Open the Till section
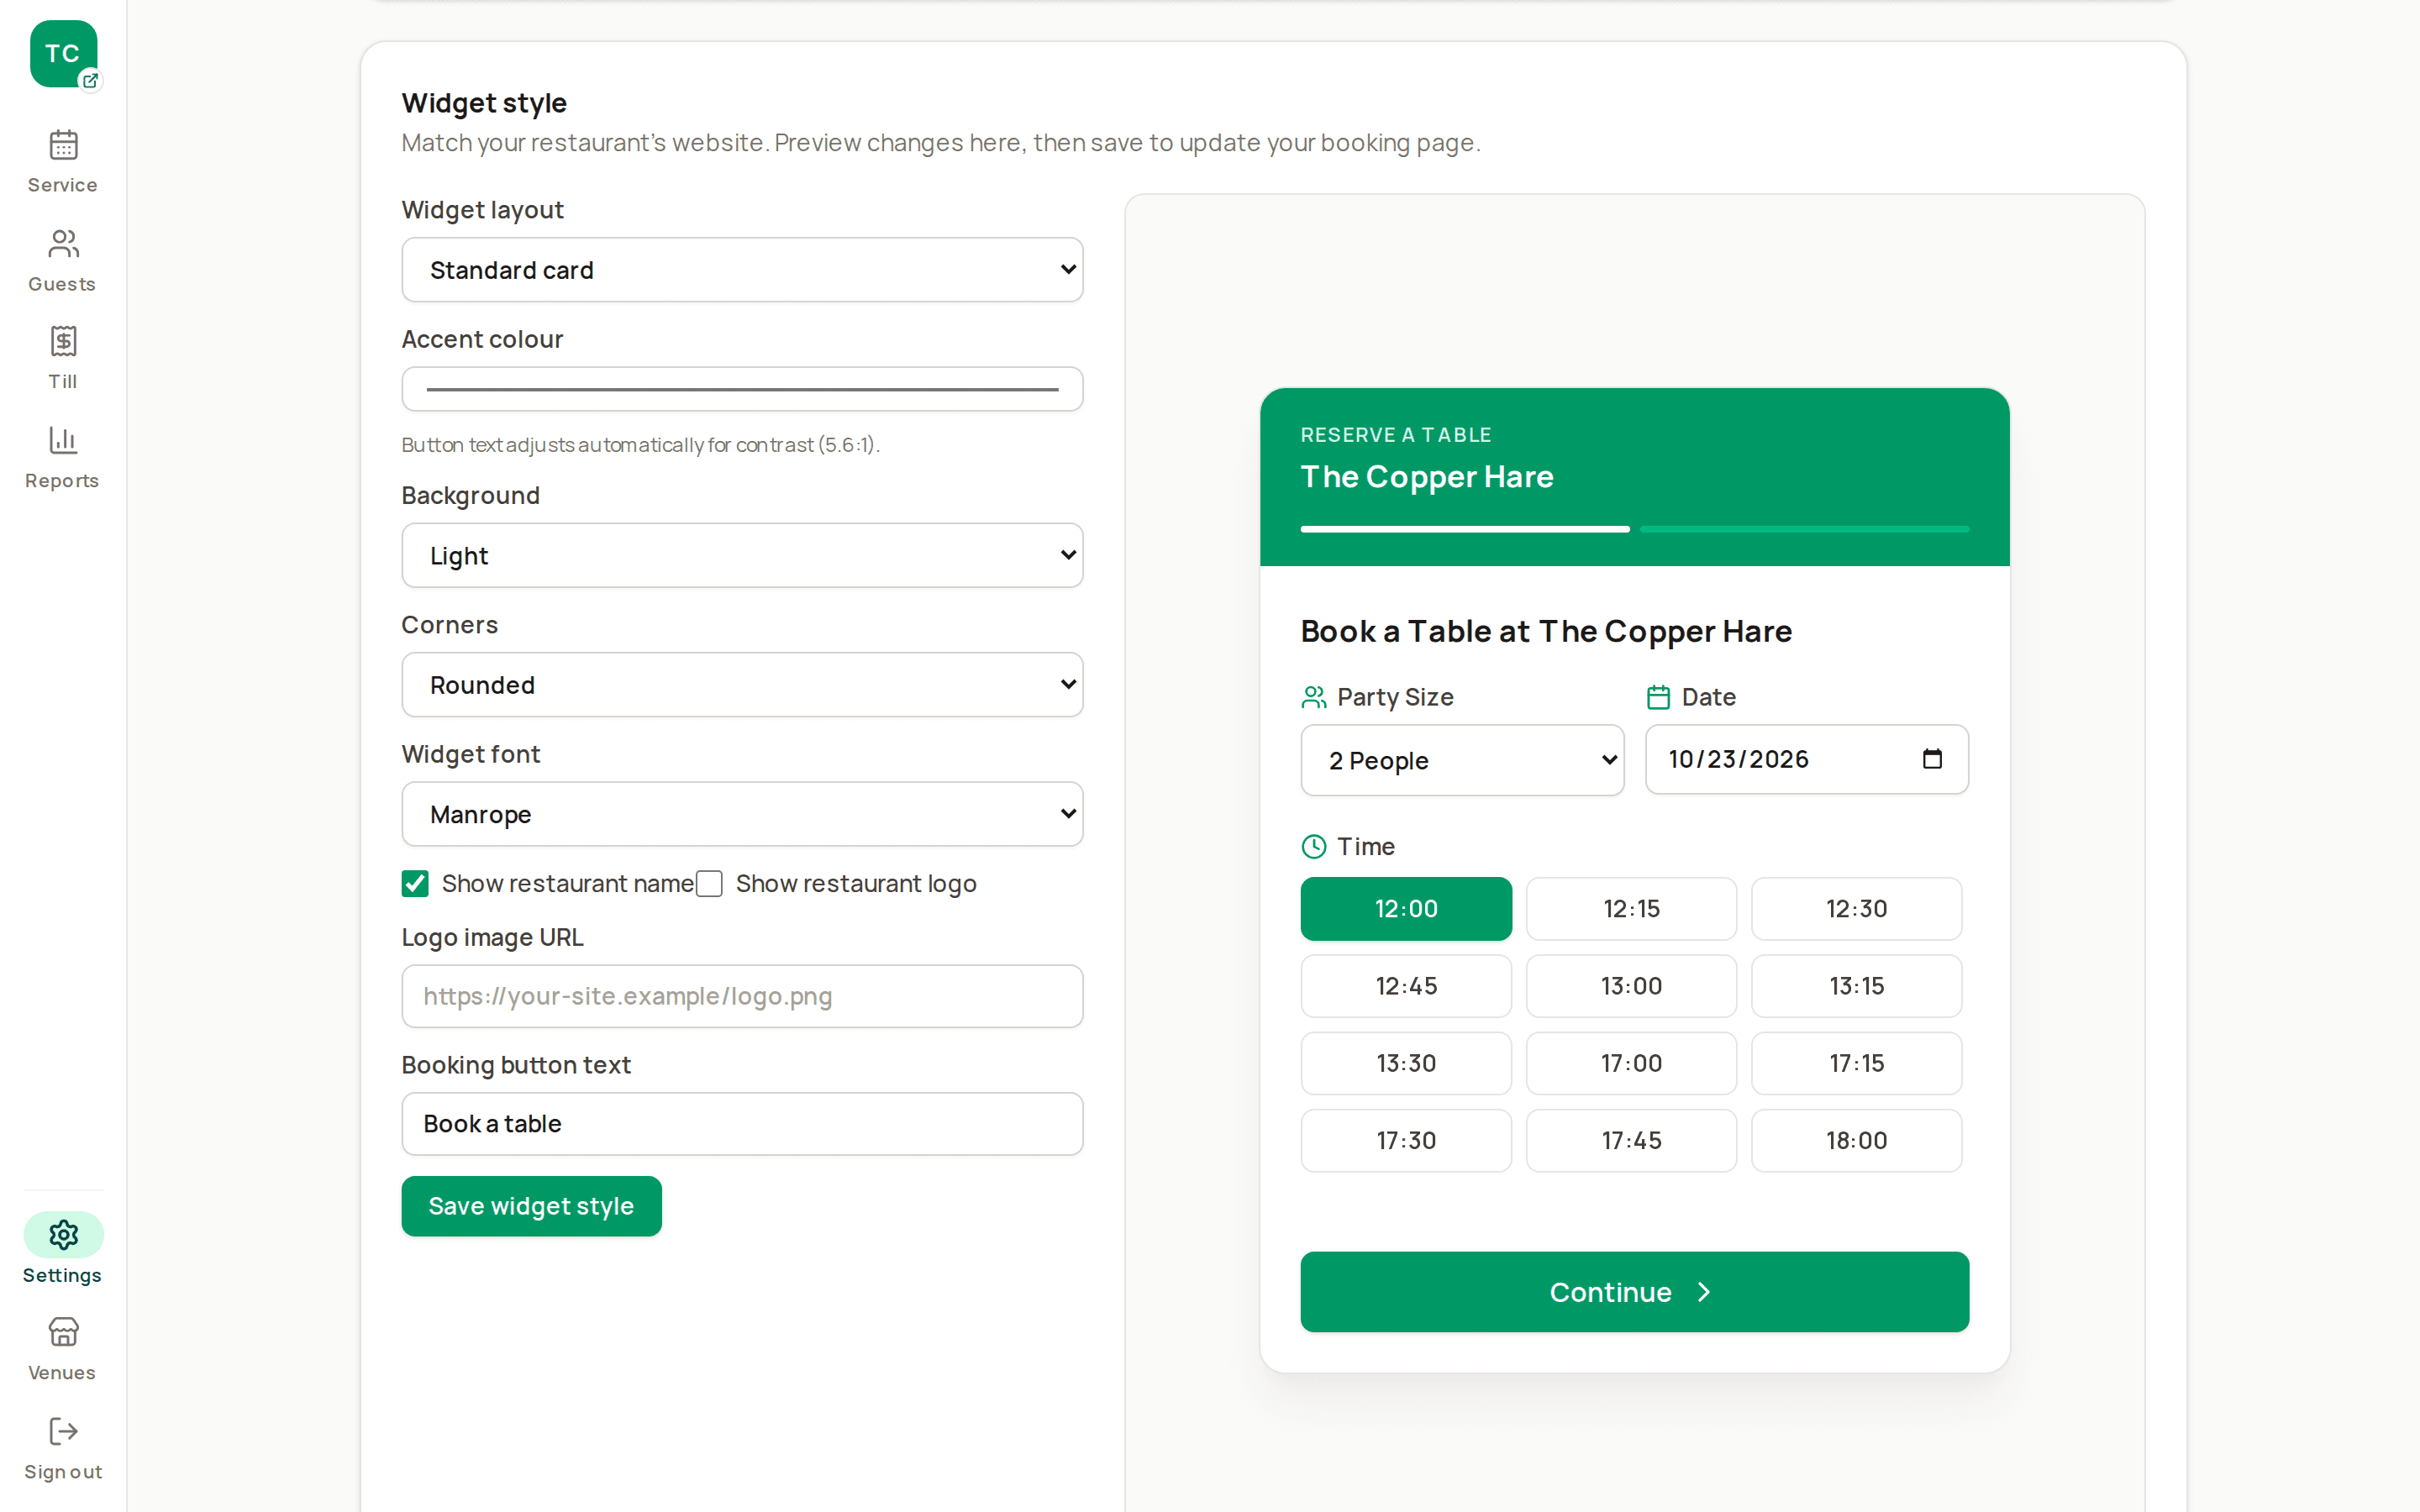This screenshot has height=1512, width=2420. click(x=63, y=357)
